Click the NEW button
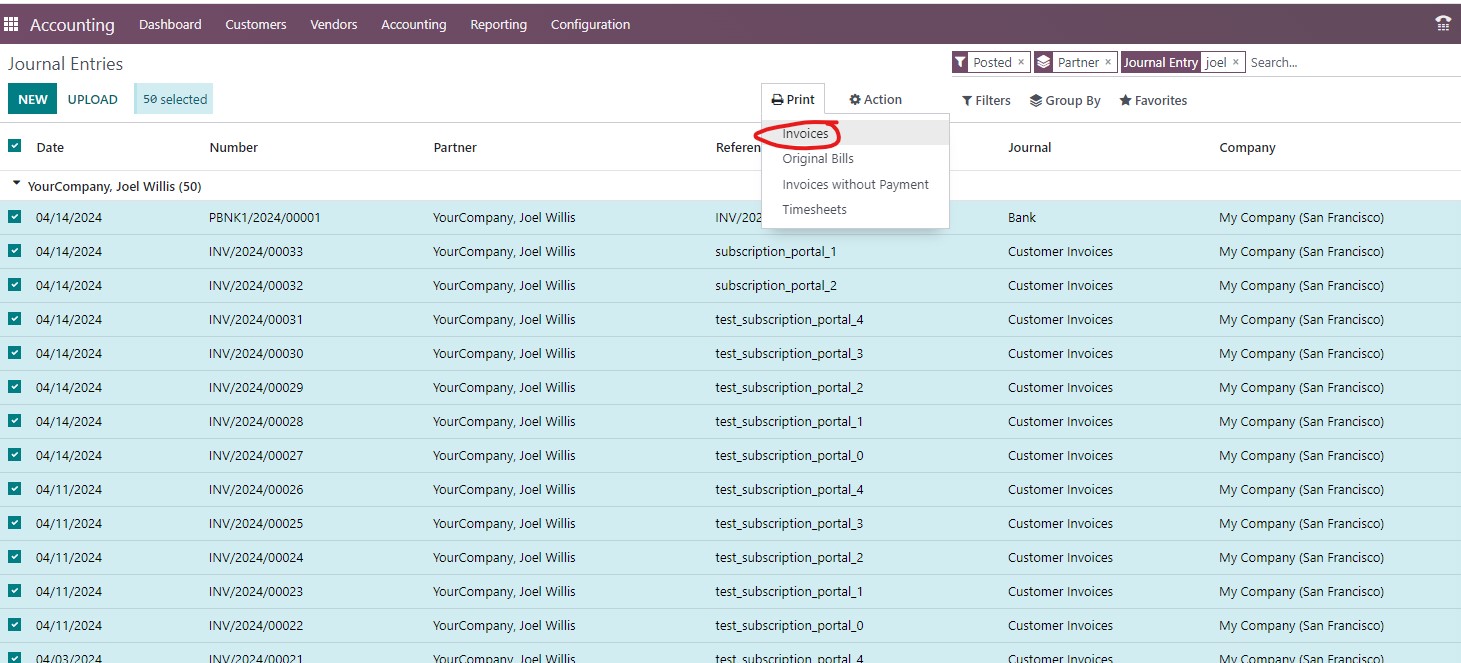Image resolution: width=1461 pixels, height=663 pixels. click(33, 99)
